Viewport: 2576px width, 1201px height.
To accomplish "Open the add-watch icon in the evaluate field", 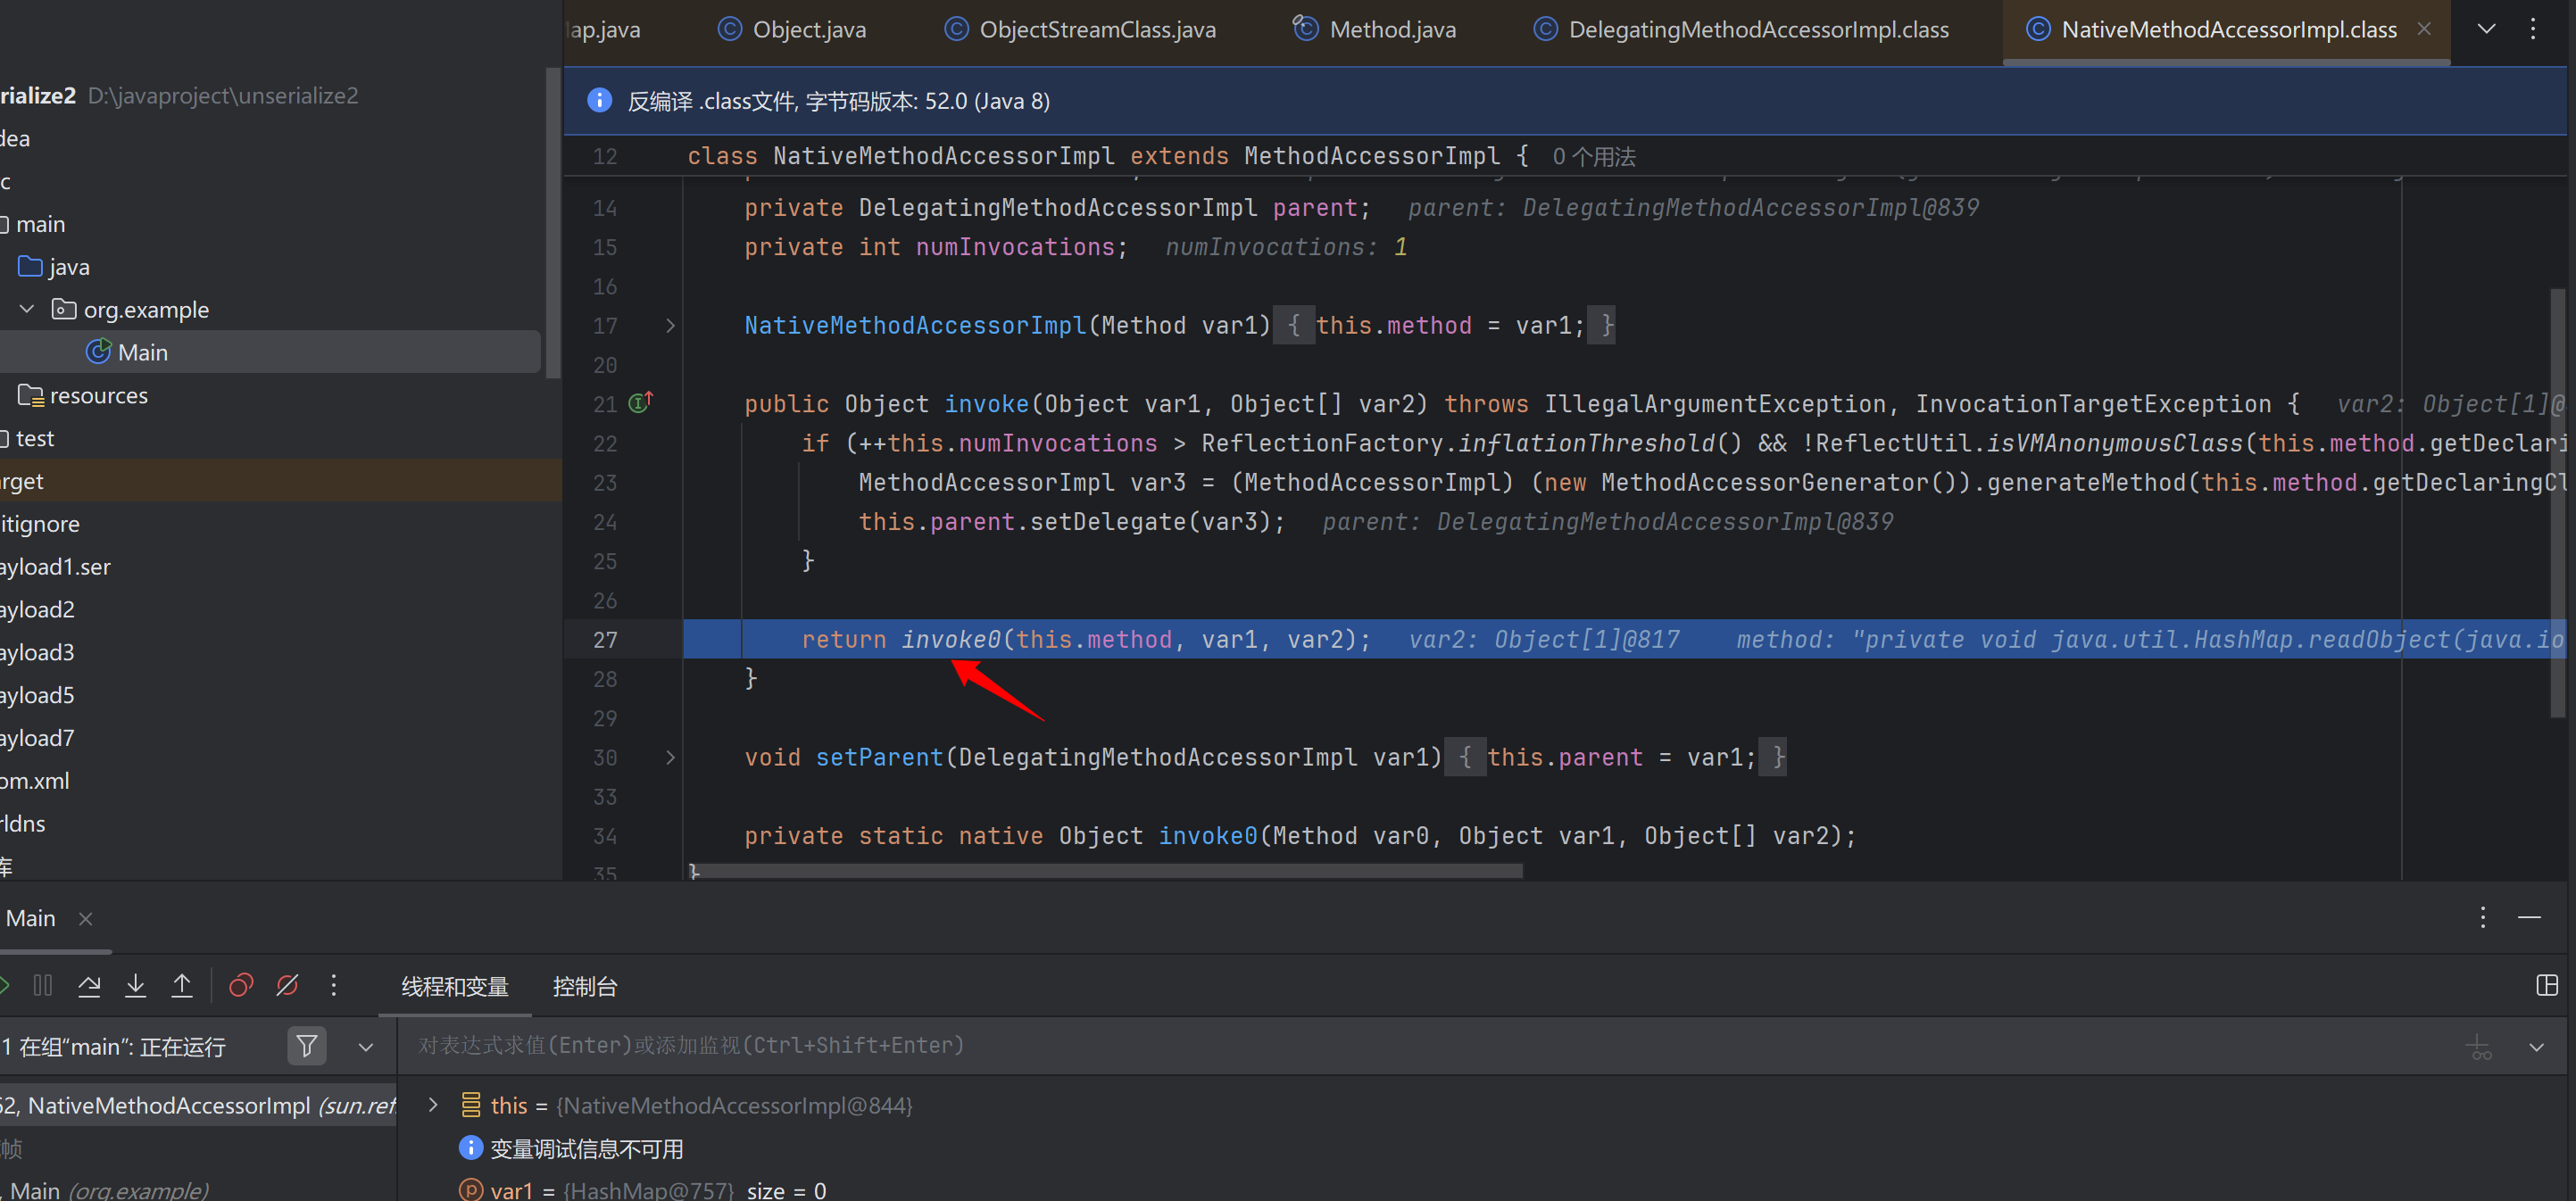I will tap(2479, 1047).
